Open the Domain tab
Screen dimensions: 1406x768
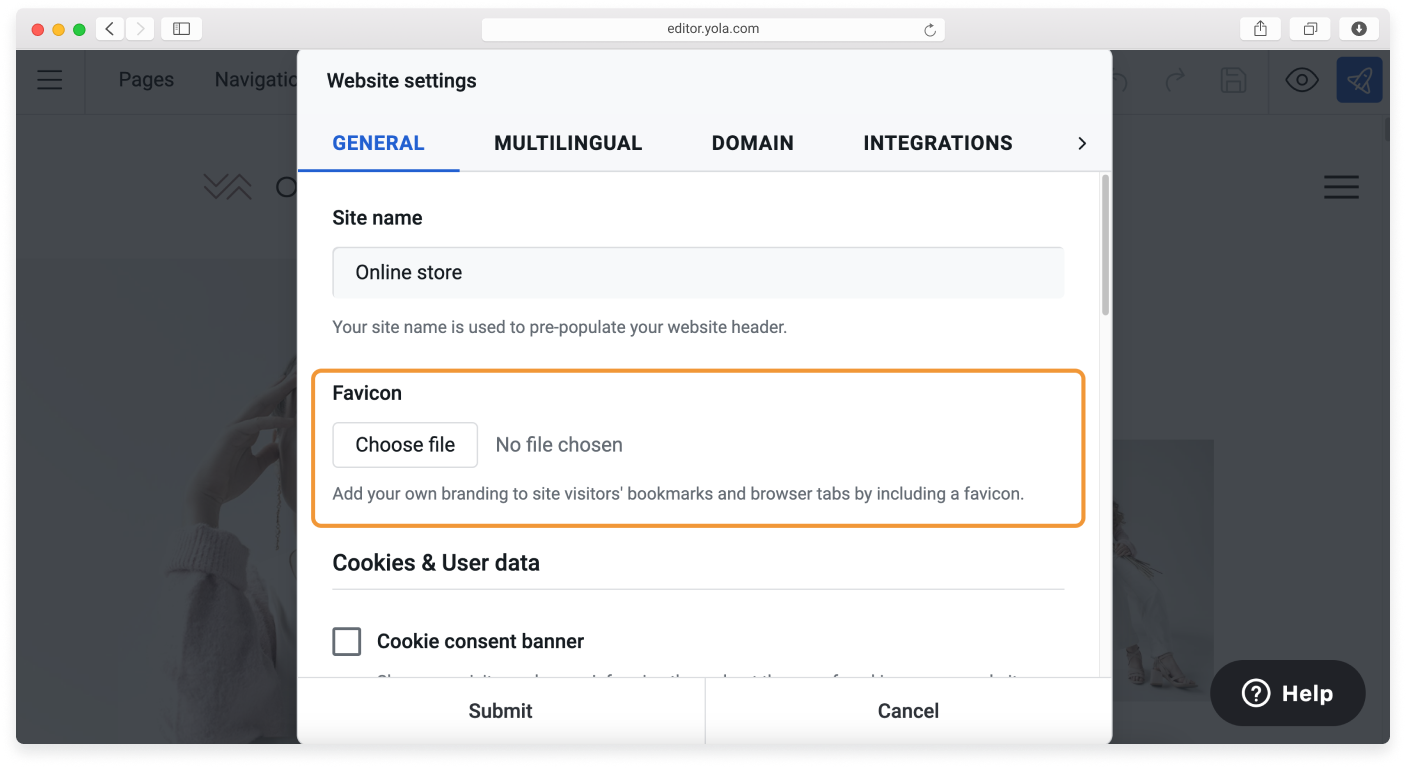tap(752, 144)
